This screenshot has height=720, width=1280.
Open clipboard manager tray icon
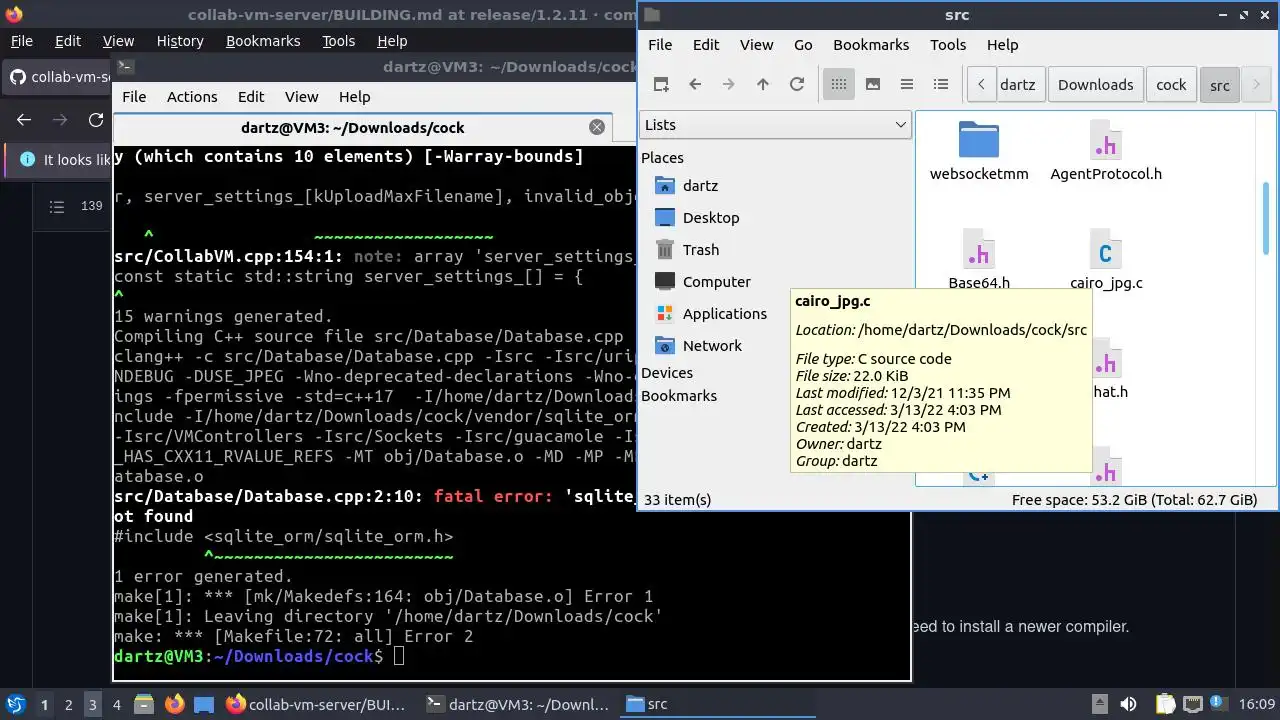click(x=1165, y=704)
